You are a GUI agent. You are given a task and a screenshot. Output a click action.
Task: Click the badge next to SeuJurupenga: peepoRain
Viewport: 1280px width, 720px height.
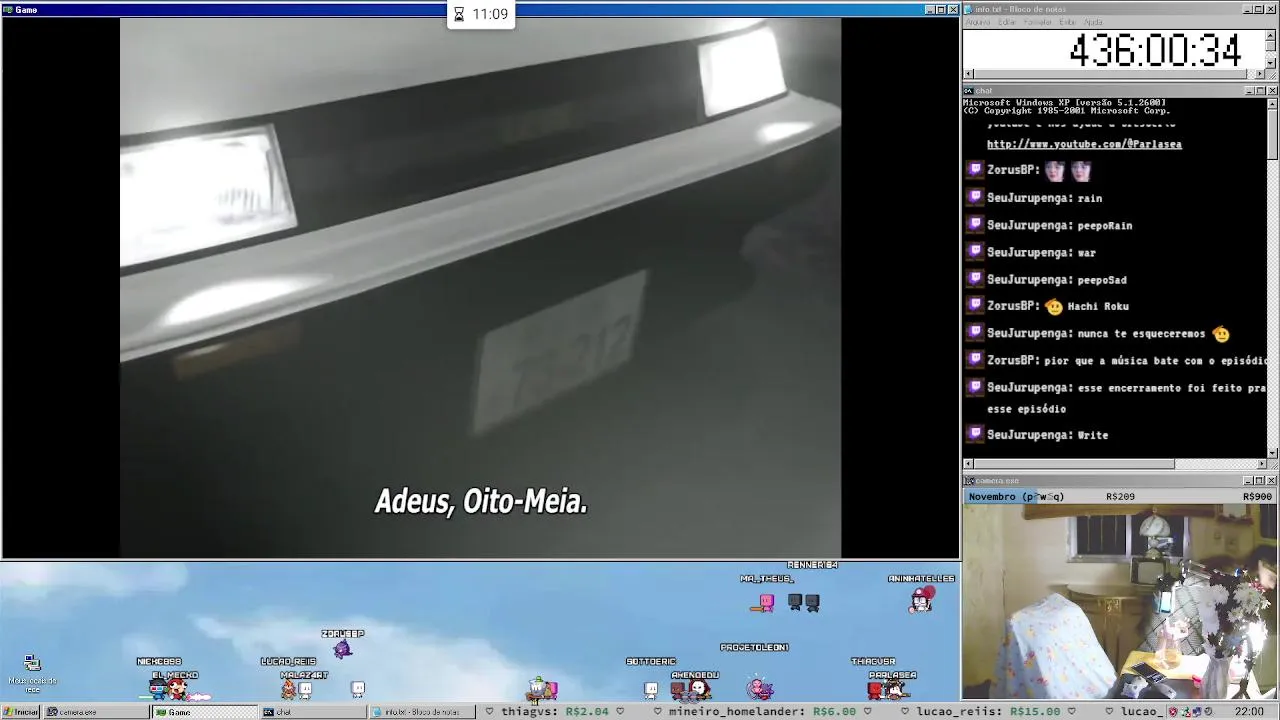point(975,225)
